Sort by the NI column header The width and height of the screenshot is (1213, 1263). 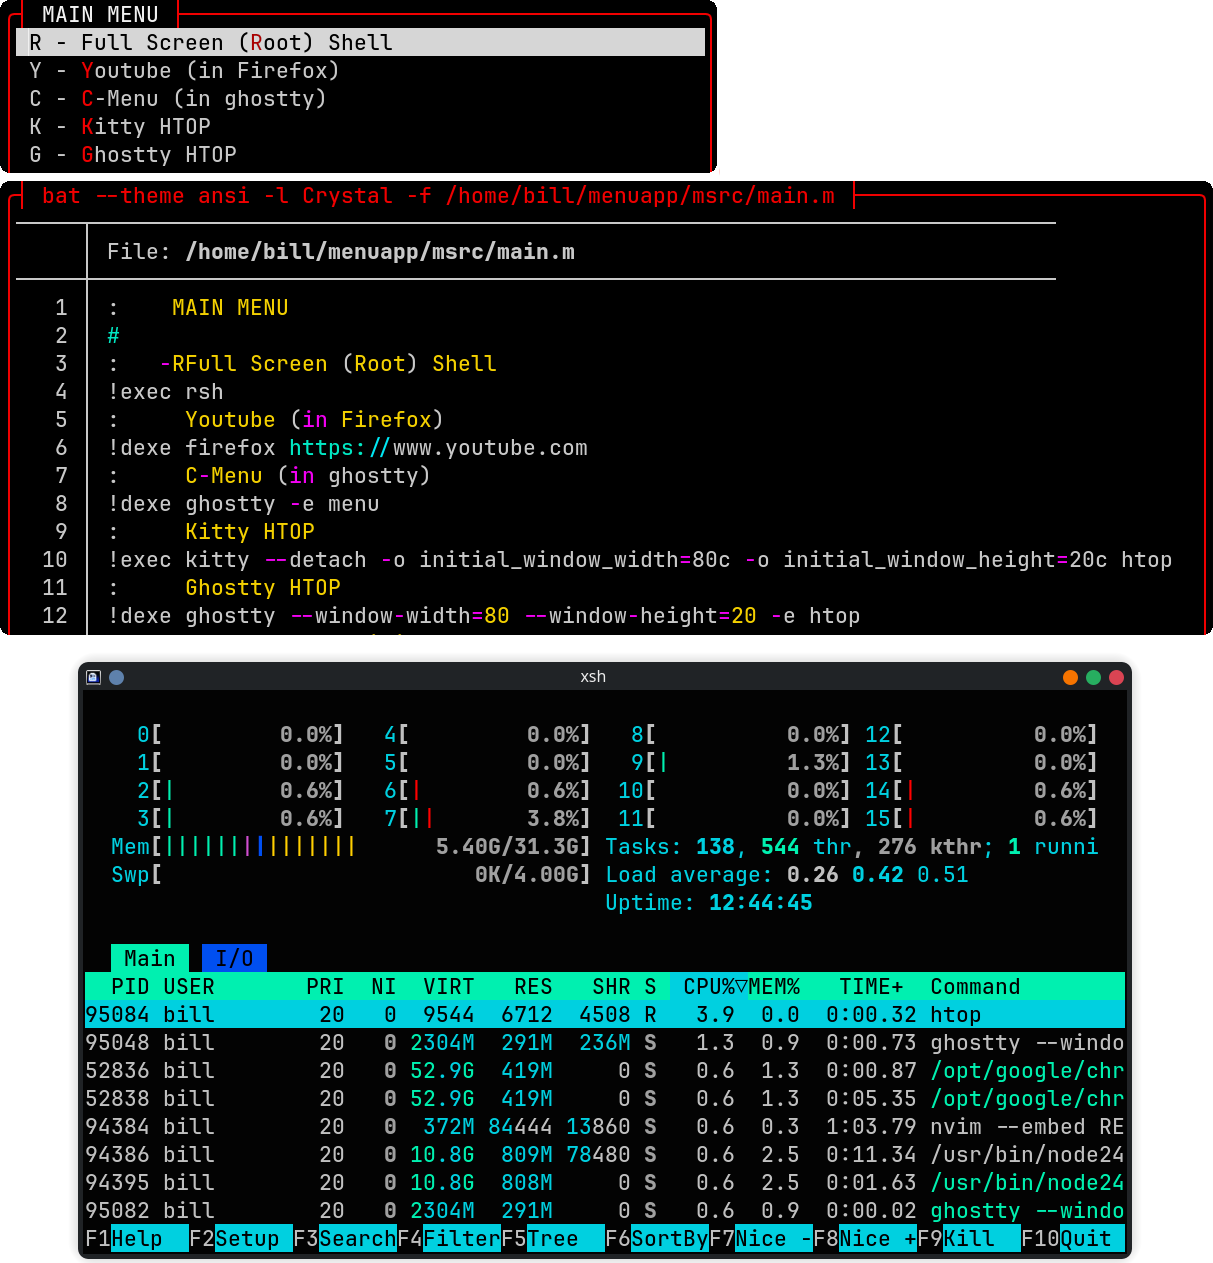tap(384, 986)
